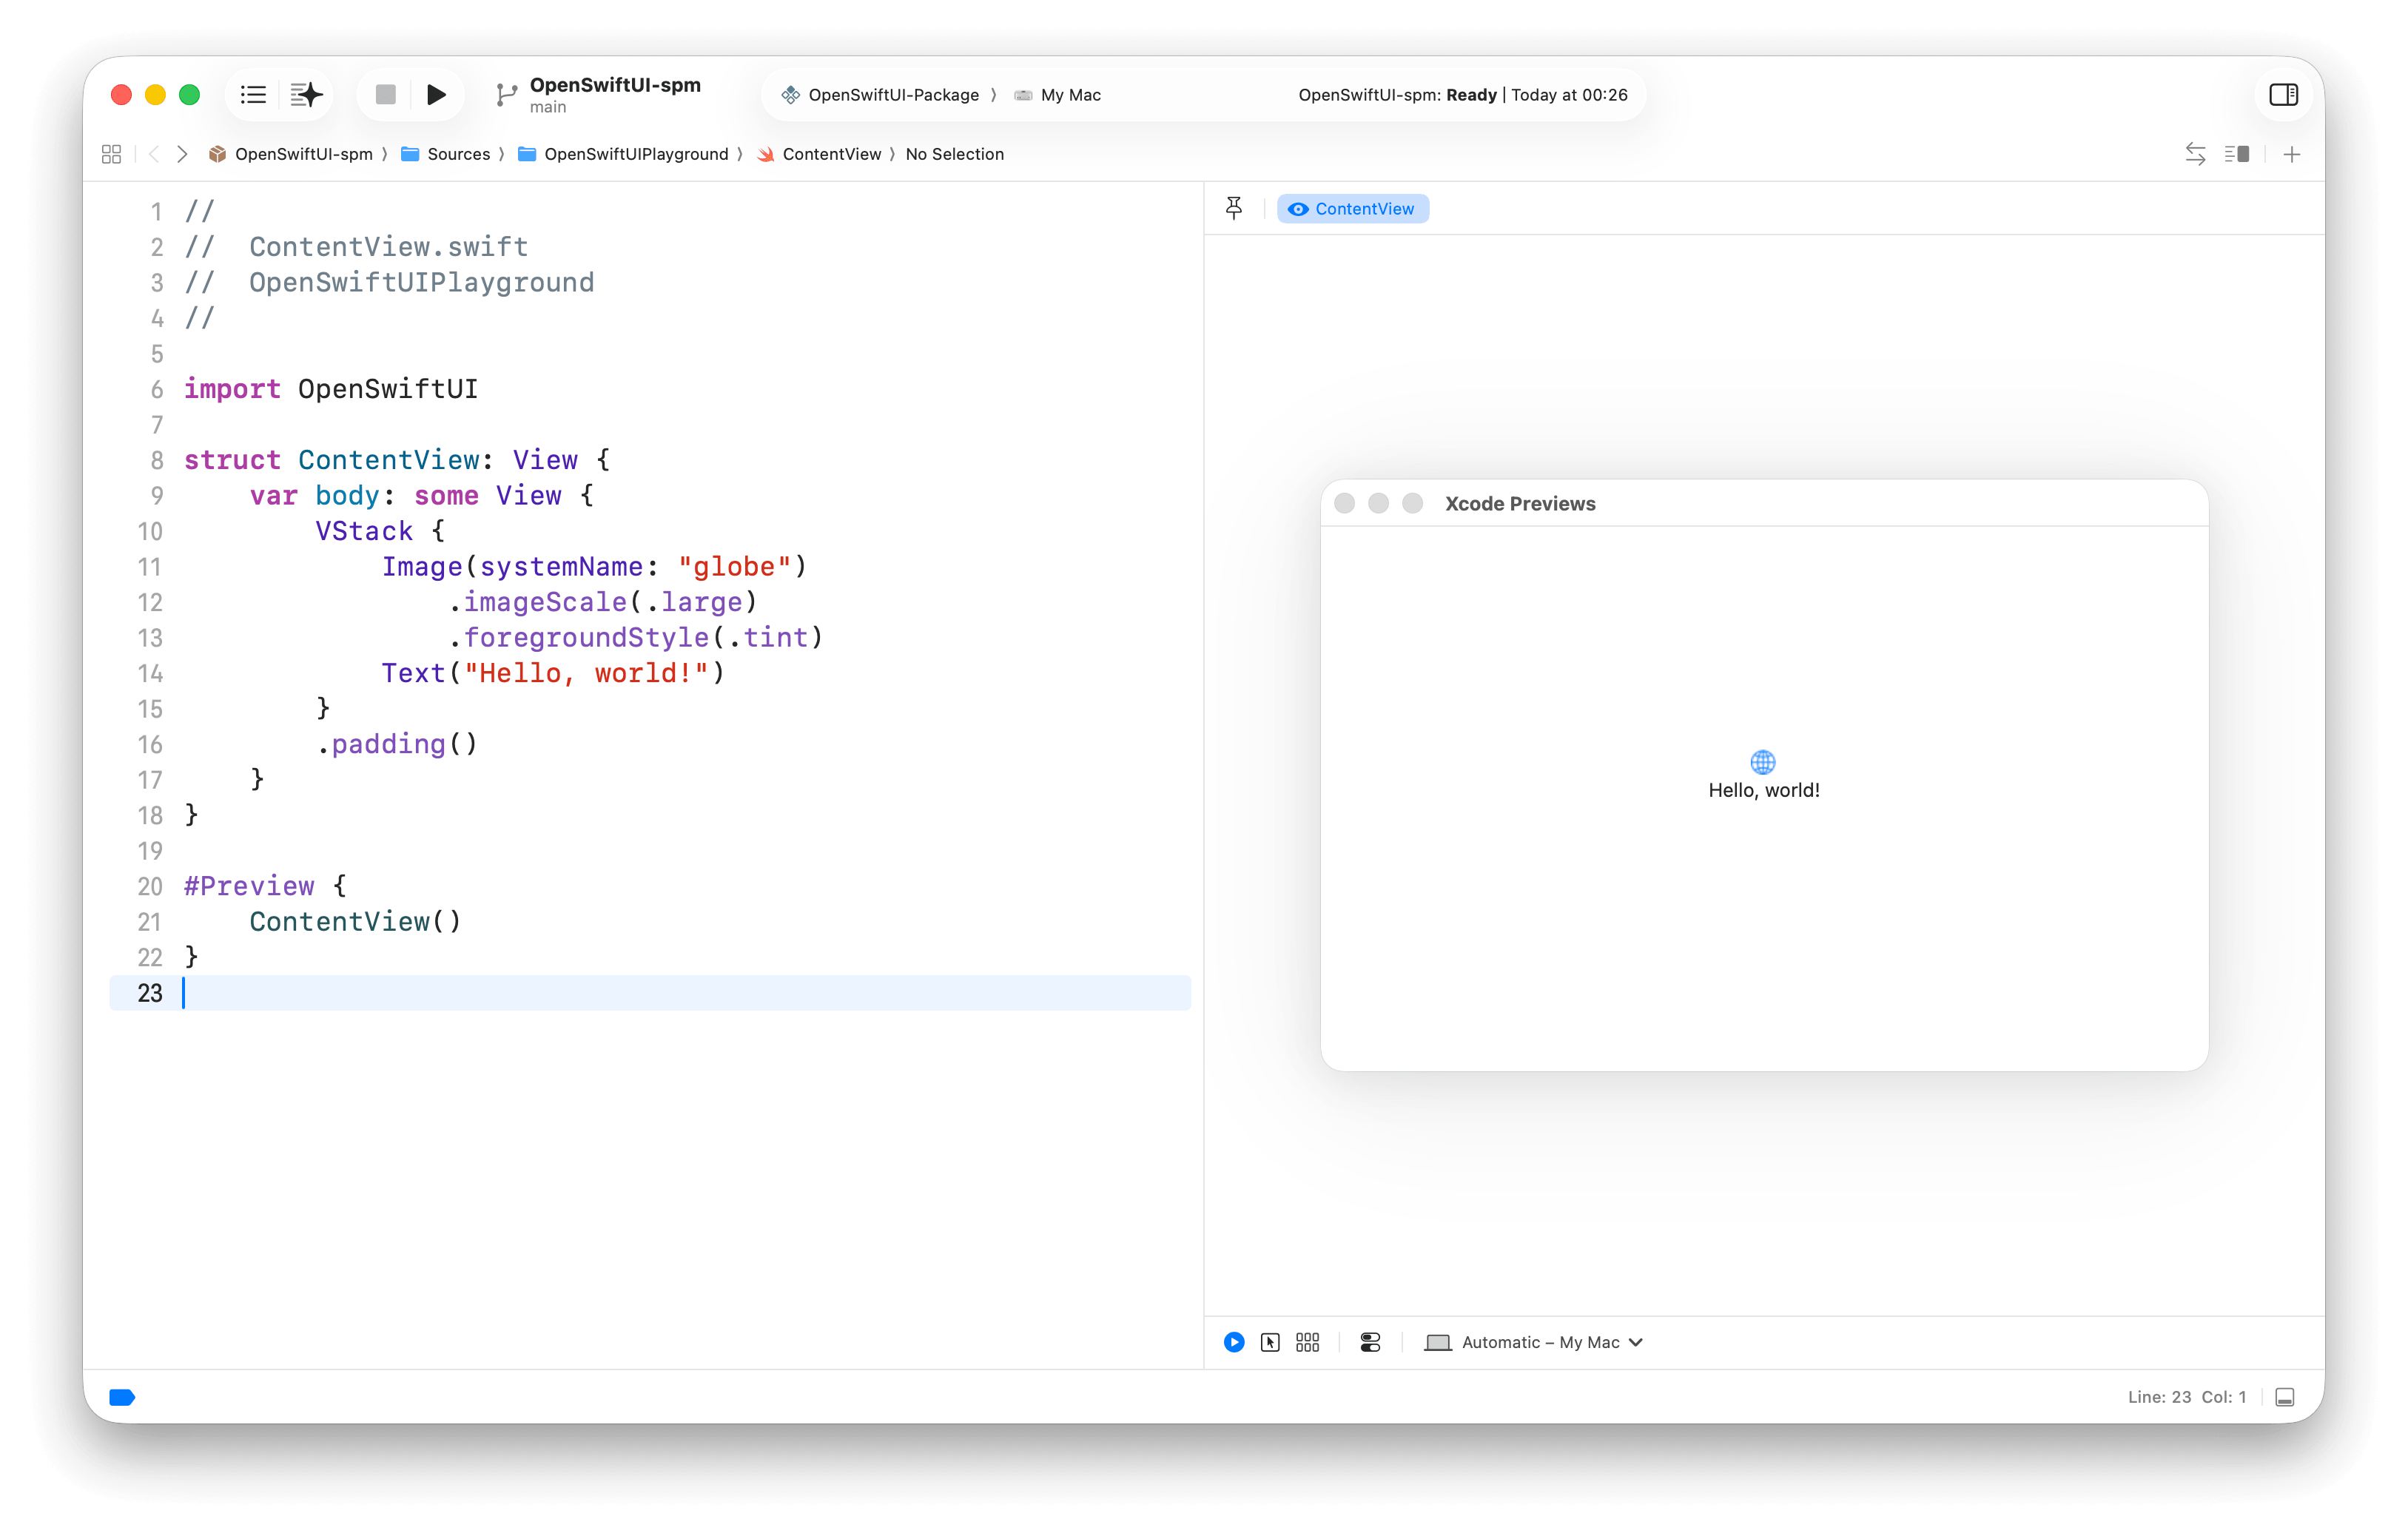Click the laptop icon beside Automatic – My Mac
The height and width of the screenshot is (1533, 2408).
coord(1437,1342)
